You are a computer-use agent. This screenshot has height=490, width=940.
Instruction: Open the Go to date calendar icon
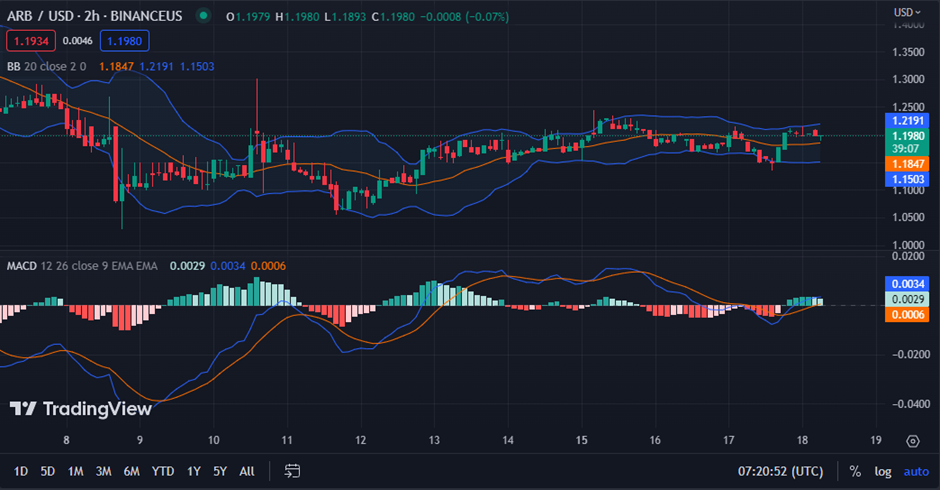[x=292, y=471]
